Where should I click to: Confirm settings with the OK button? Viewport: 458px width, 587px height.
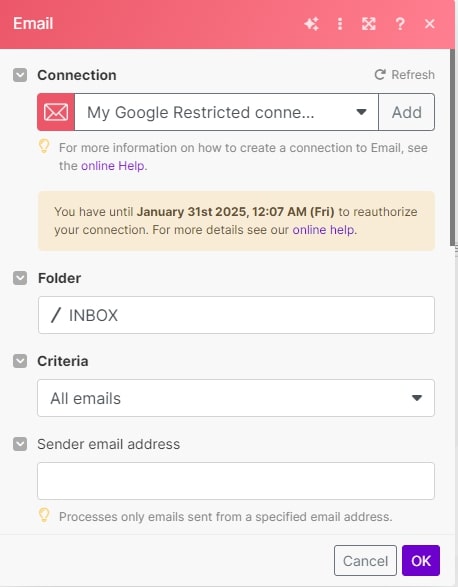pos(421,560)
